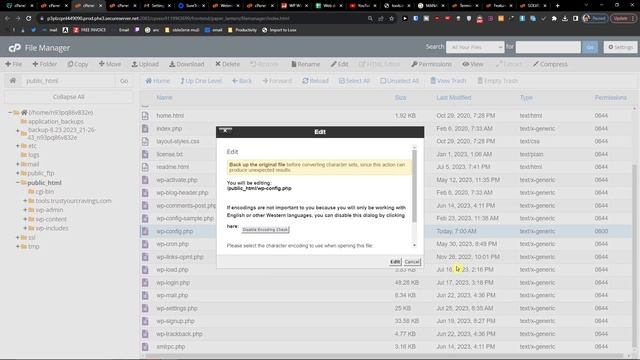This screenshot has height=360, width=640.
Task: Focus the search text field
Action: coord(548,47)
